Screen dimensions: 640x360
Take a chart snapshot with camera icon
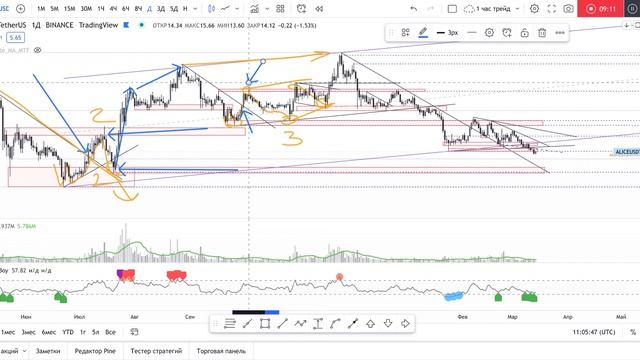click(568, 9)
